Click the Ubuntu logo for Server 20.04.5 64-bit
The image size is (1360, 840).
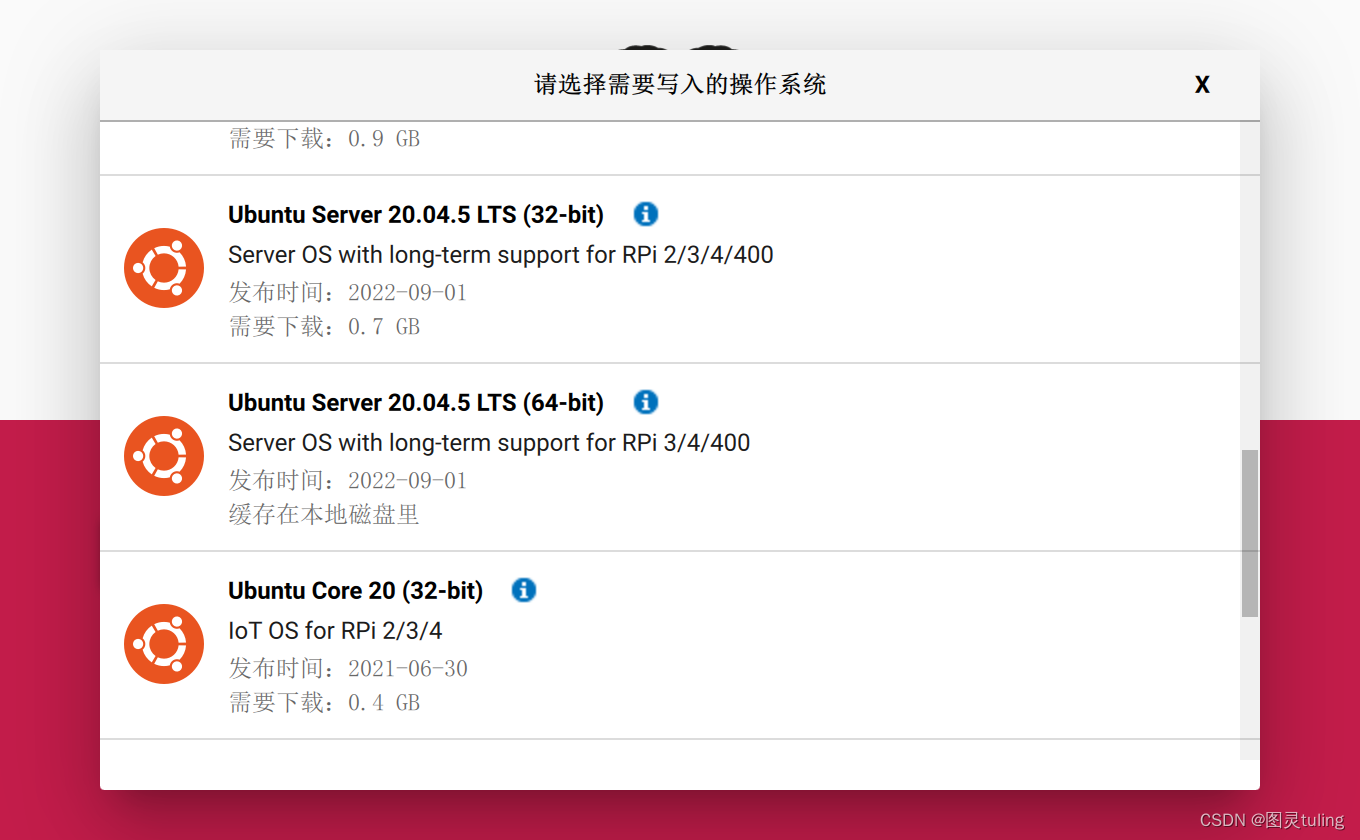coord(164,456)
